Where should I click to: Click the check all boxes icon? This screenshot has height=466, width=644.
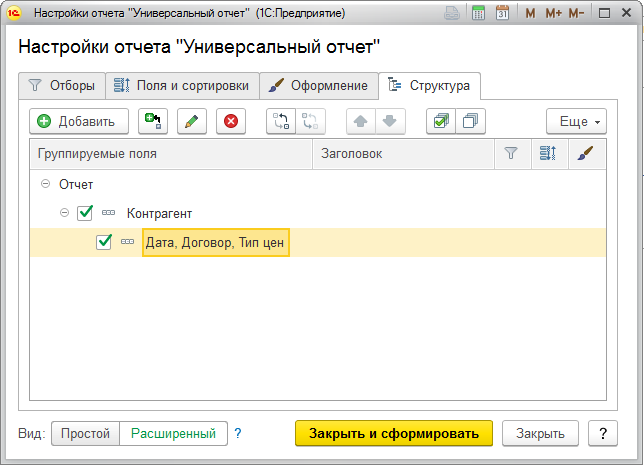pos(439,121)
